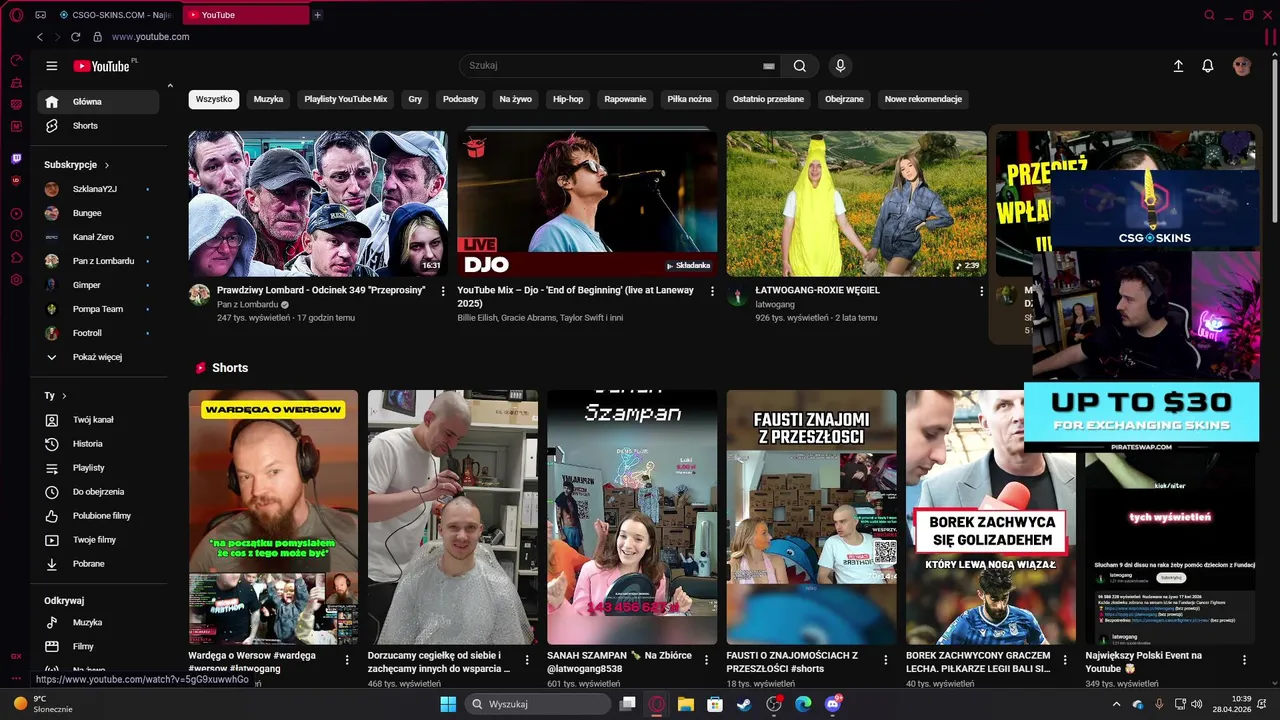1280x720 pixels.
Task: Select the Piłka nożna filter chip
Action: coord(690,99)
